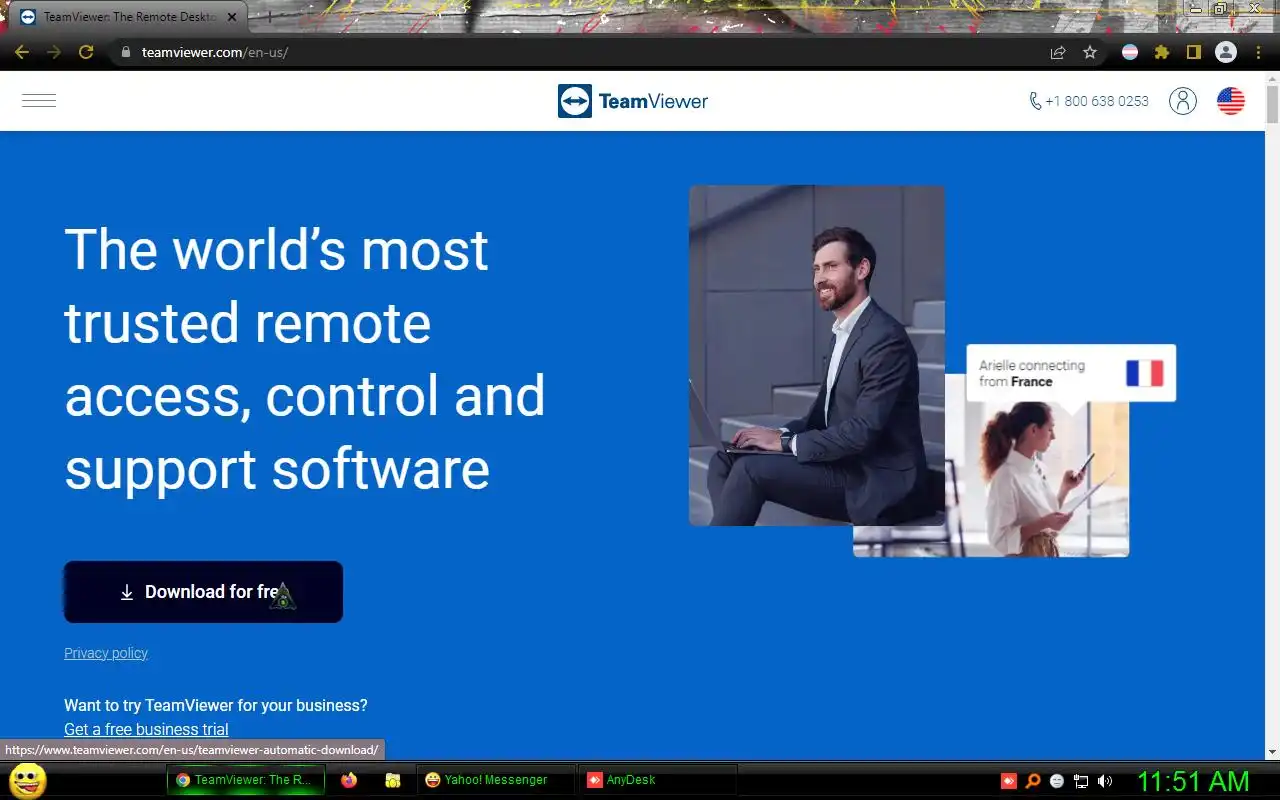Image resolution: width=1280 pixels, height=800 pixels.
Task: Click the scrollbar down arrow
Action: click(x=1272, y=752)
